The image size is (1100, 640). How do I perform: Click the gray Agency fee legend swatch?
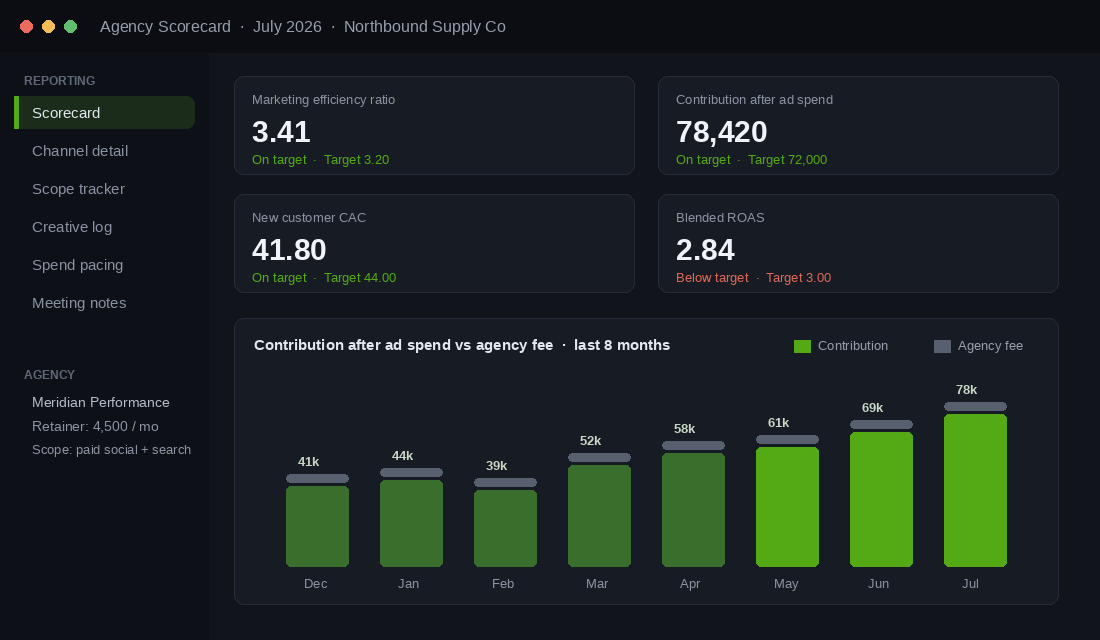942,346
